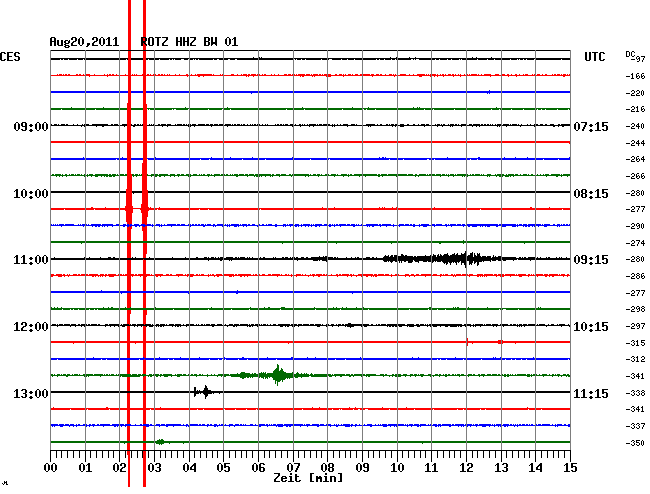Select the 09:00 local time label
The image size is (650, 494).
31,126
